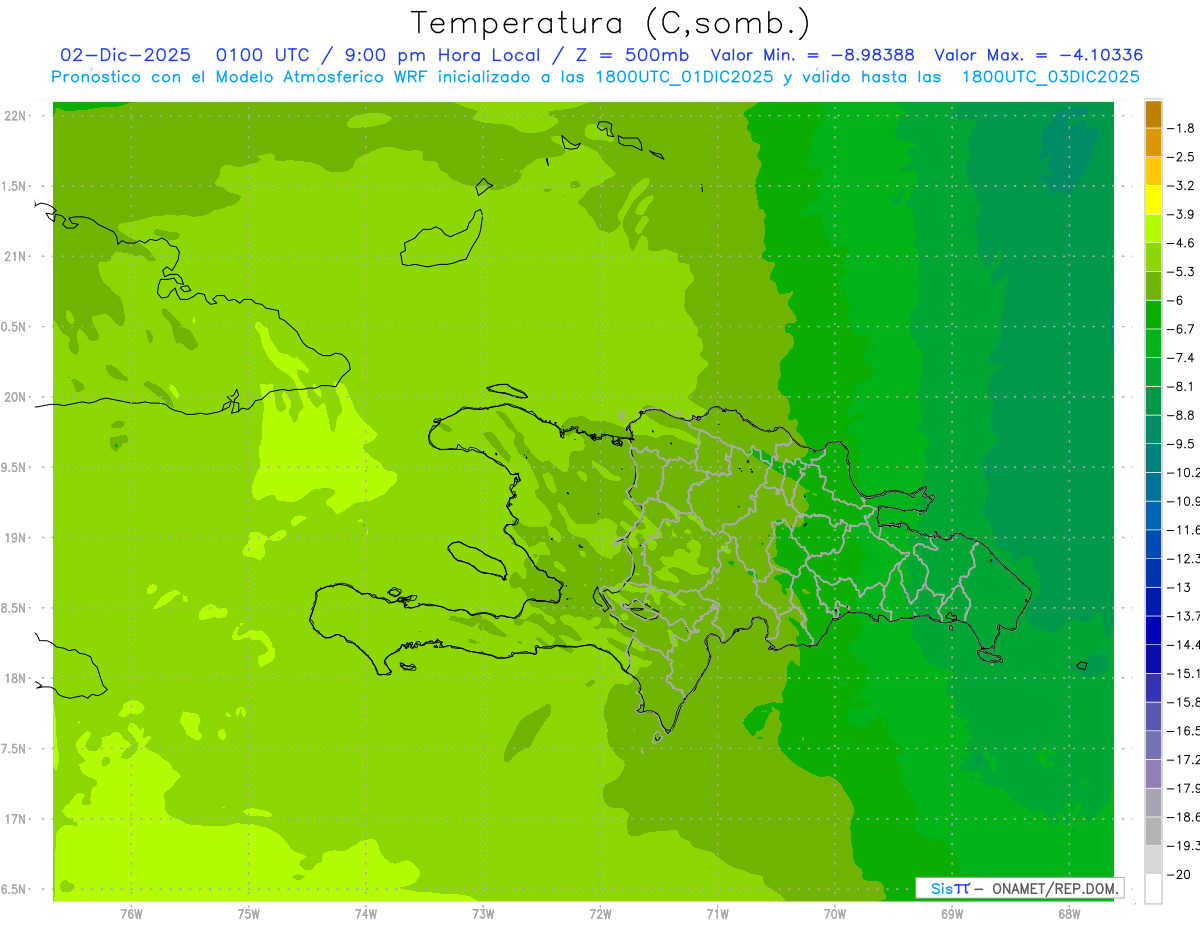Click the 71W longitude axis label
Screen dimensions: 1200x927
click(717, 914)
